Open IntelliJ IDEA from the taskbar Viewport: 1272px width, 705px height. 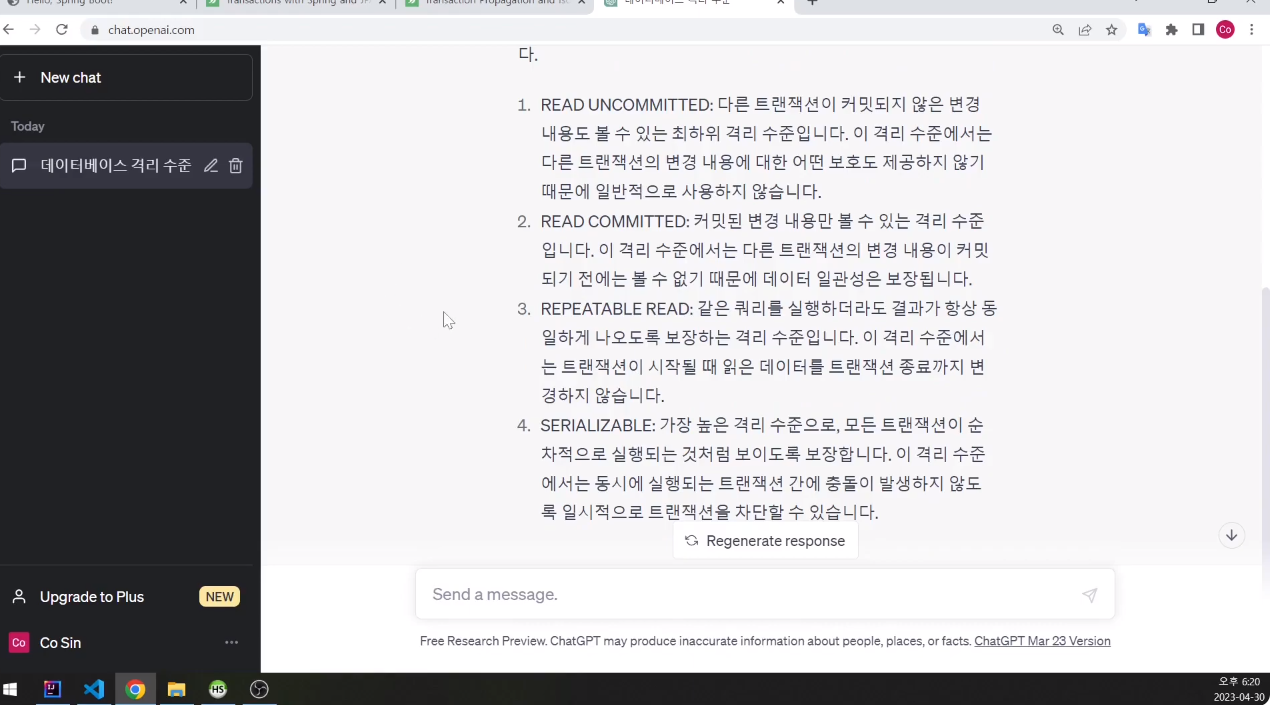(53, 689)
